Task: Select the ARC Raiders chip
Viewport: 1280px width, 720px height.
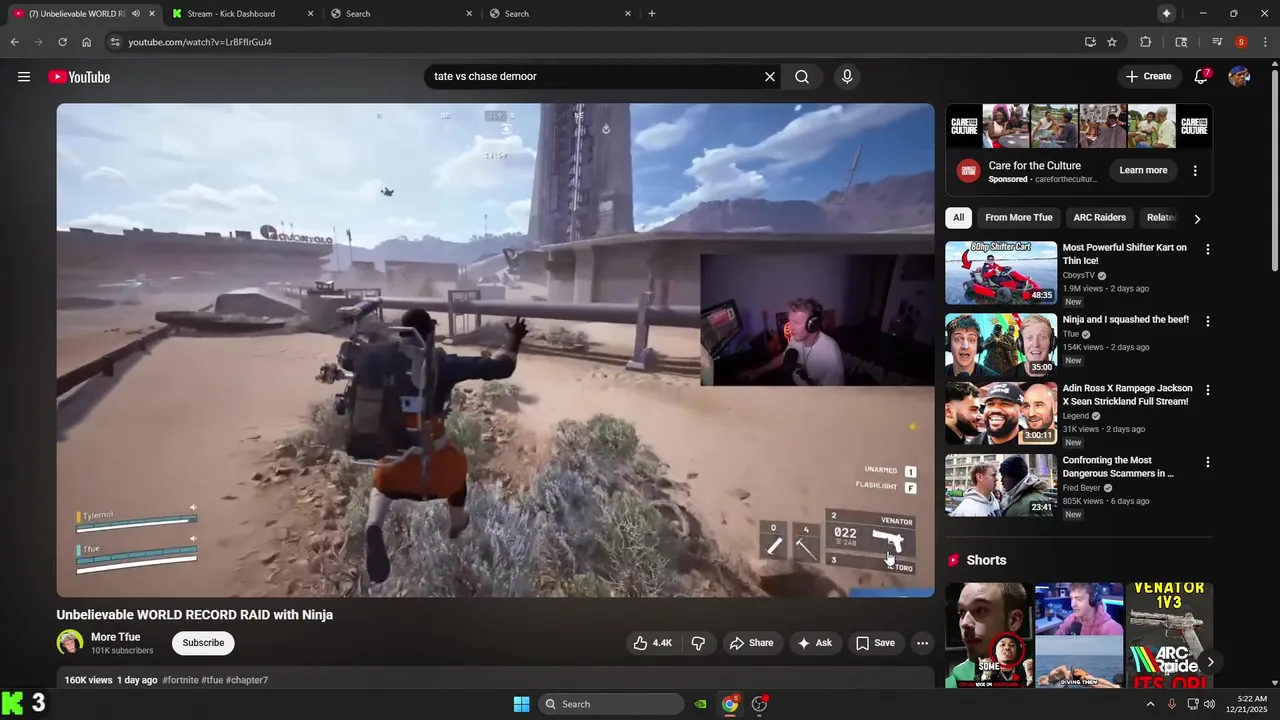Action: click(x=1099, y=218)
